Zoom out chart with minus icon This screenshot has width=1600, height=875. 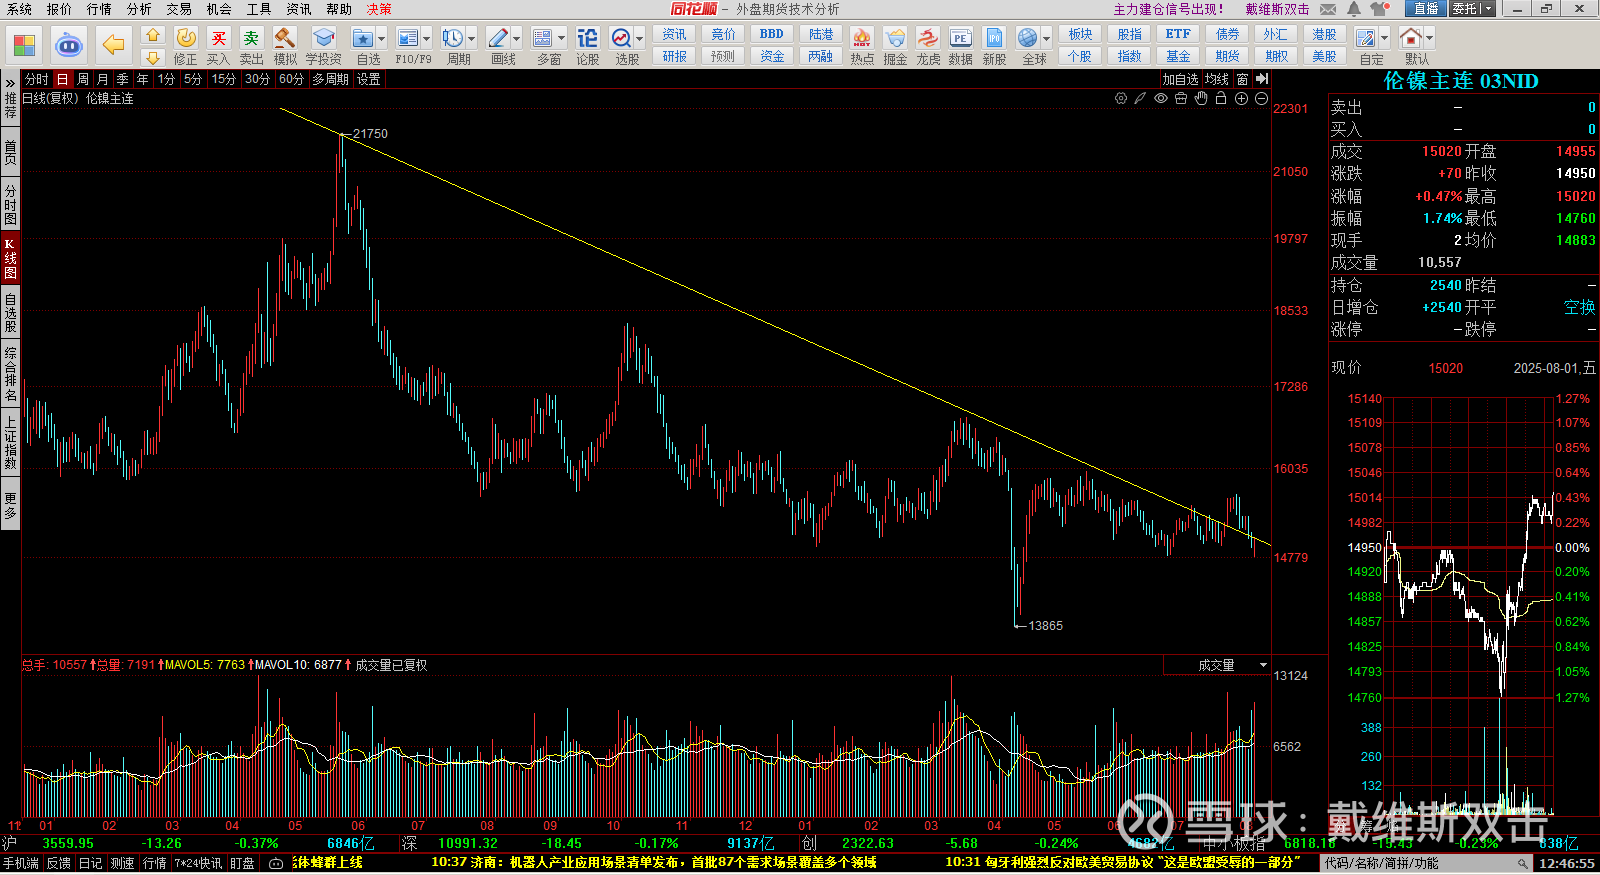[x=1261, y=98]
